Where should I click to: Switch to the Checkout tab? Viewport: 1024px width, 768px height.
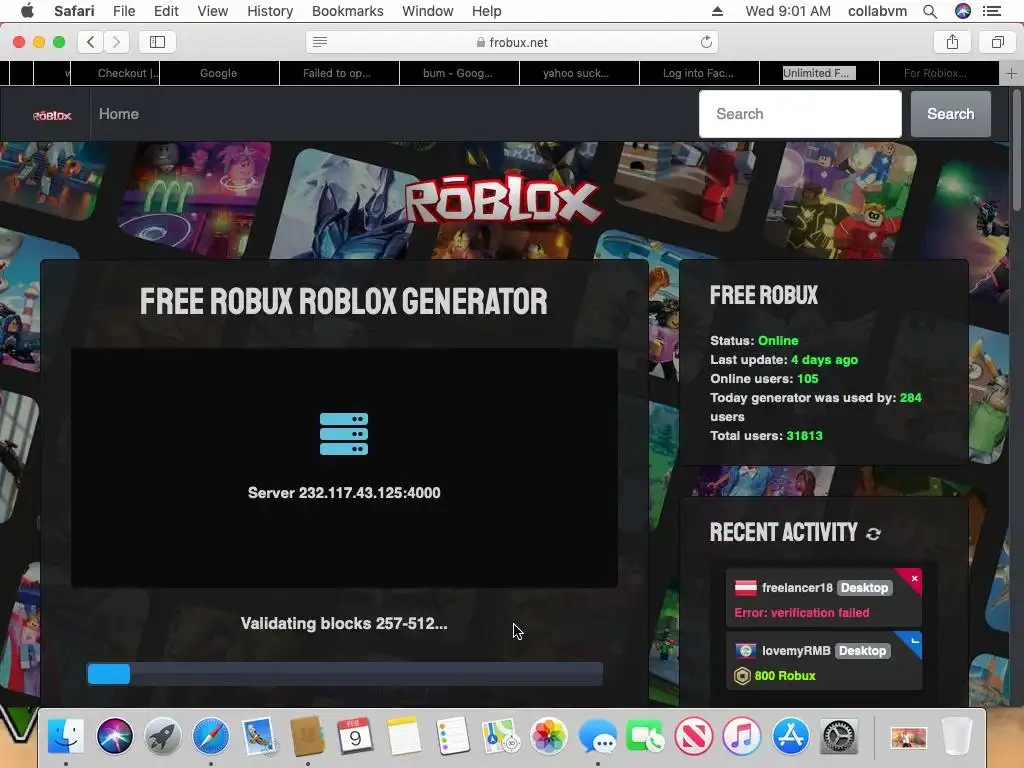pos(115,73)
